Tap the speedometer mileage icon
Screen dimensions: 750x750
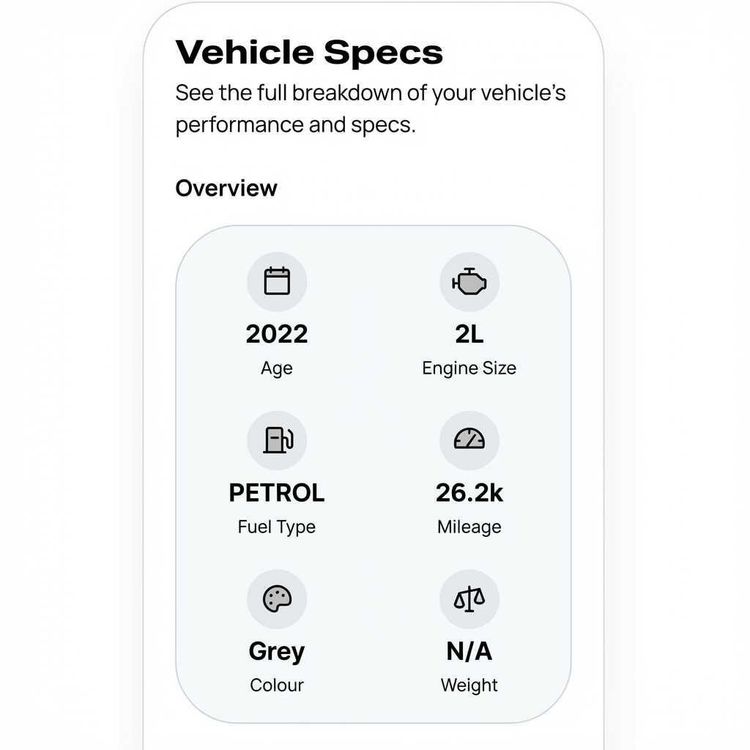coord(469,440)
